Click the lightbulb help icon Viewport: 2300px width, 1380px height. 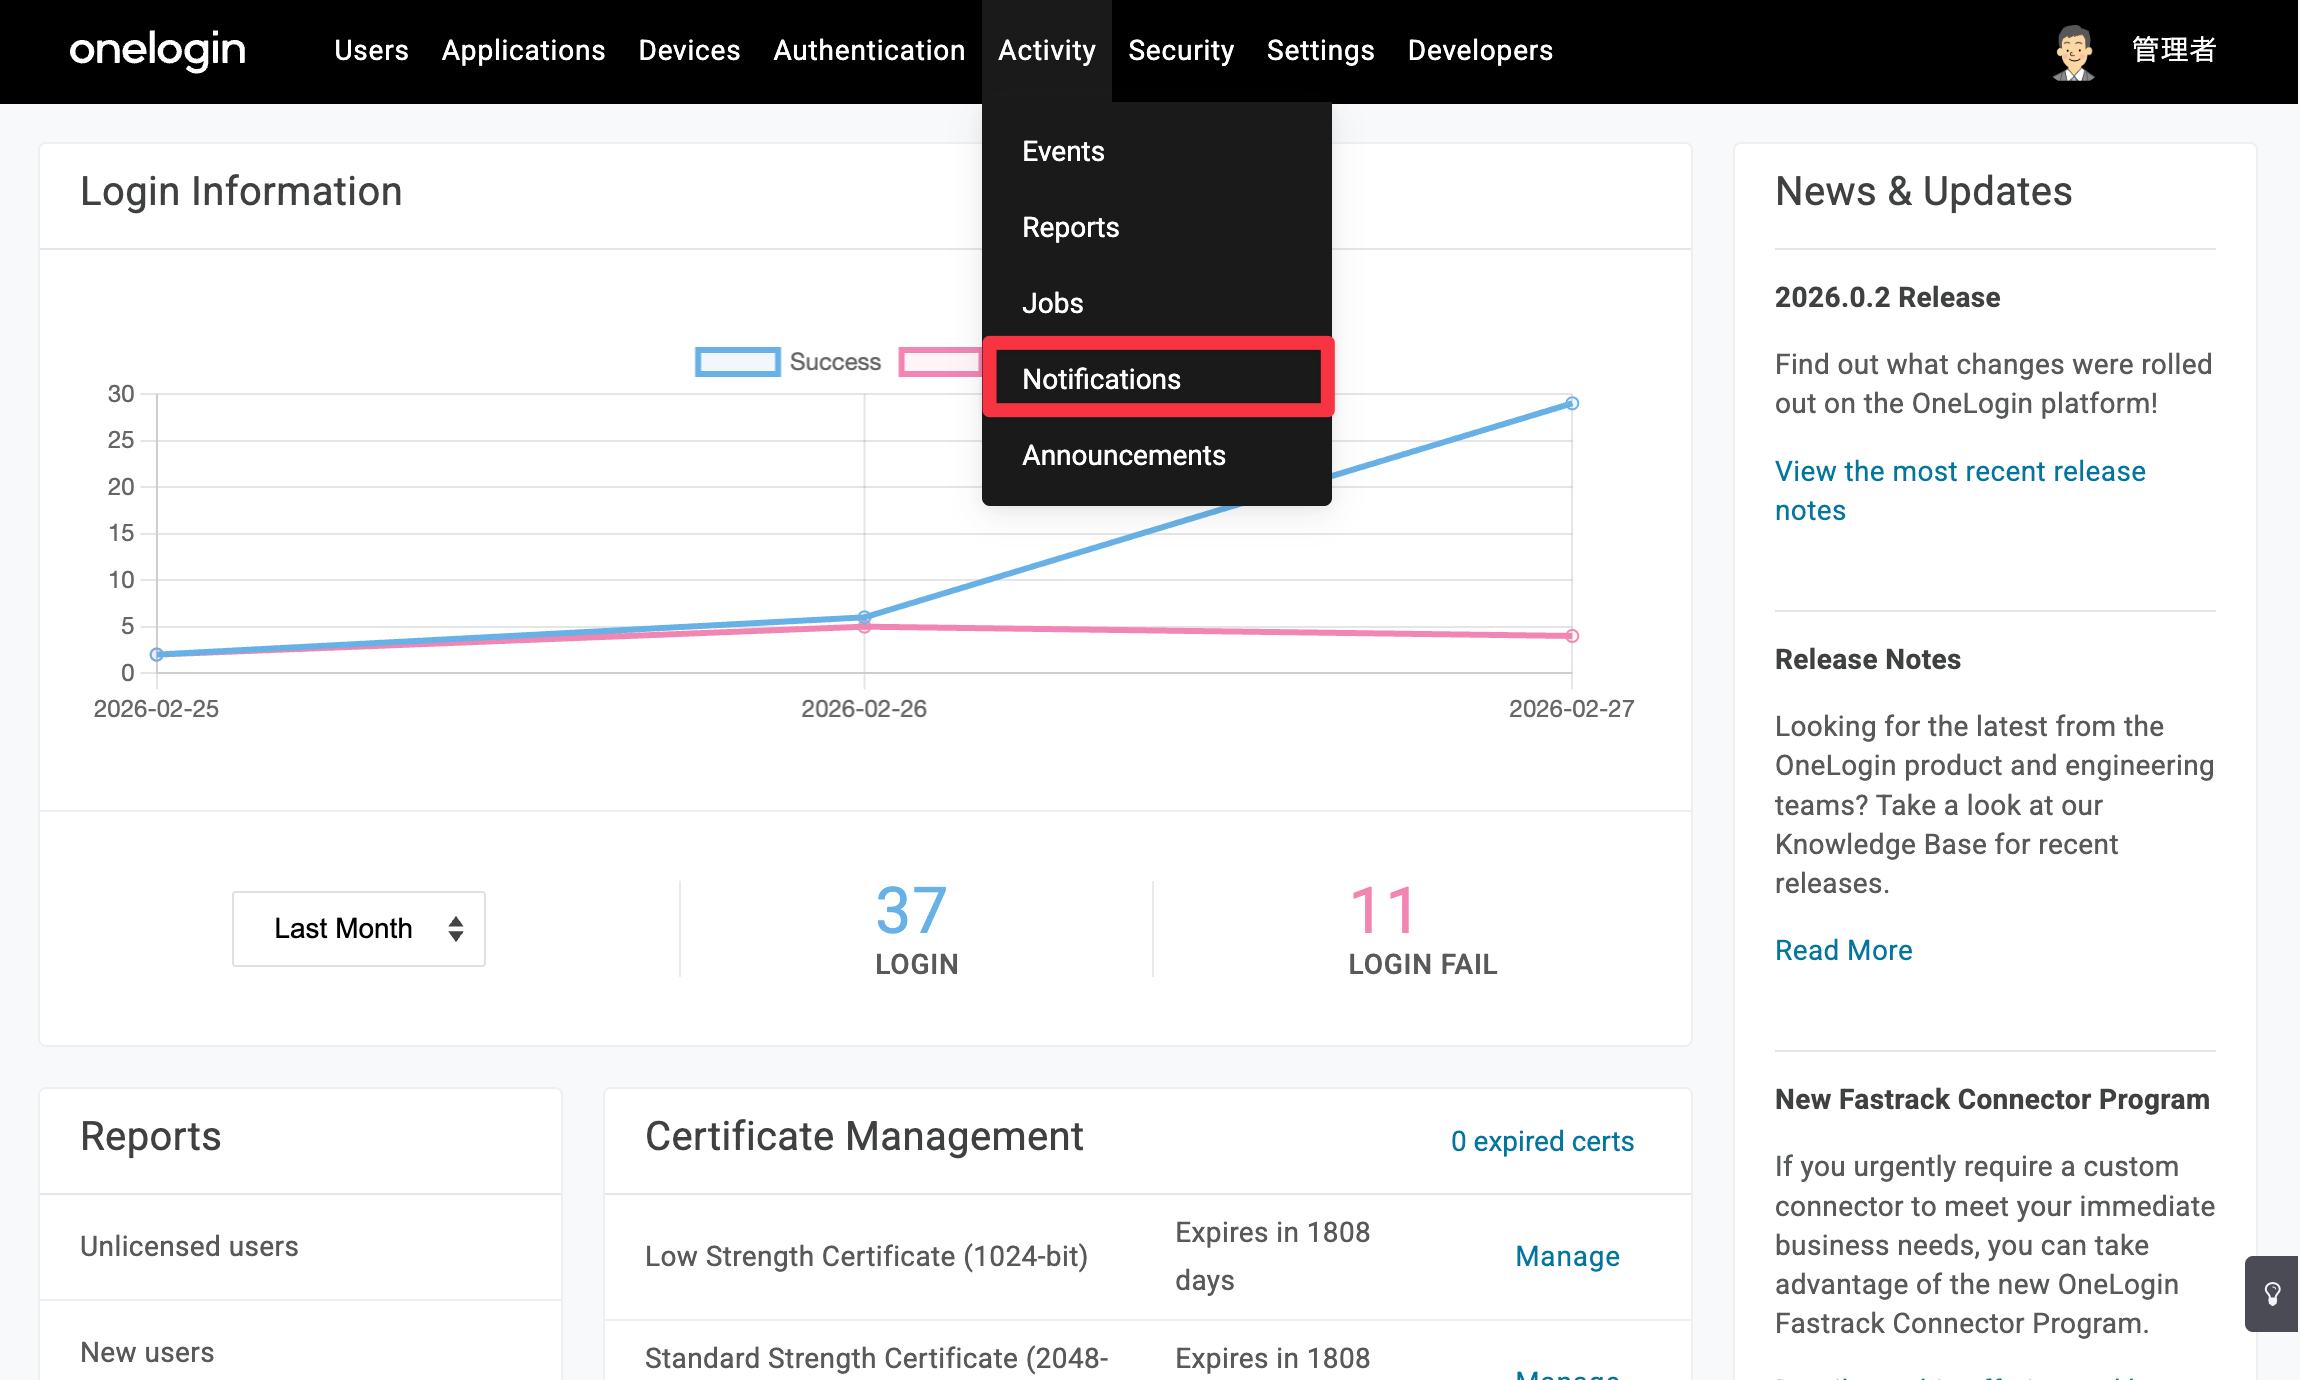(x=2272, y=1294)
